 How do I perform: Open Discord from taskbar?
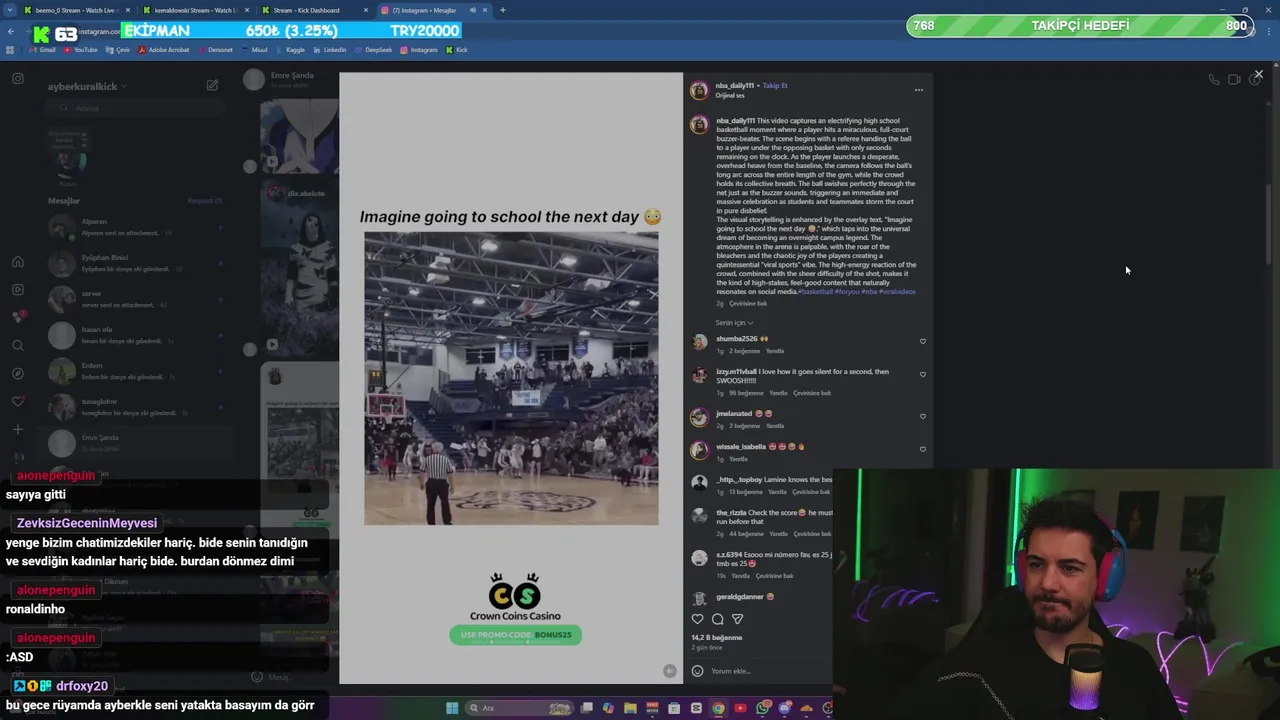tap(785, 708)
